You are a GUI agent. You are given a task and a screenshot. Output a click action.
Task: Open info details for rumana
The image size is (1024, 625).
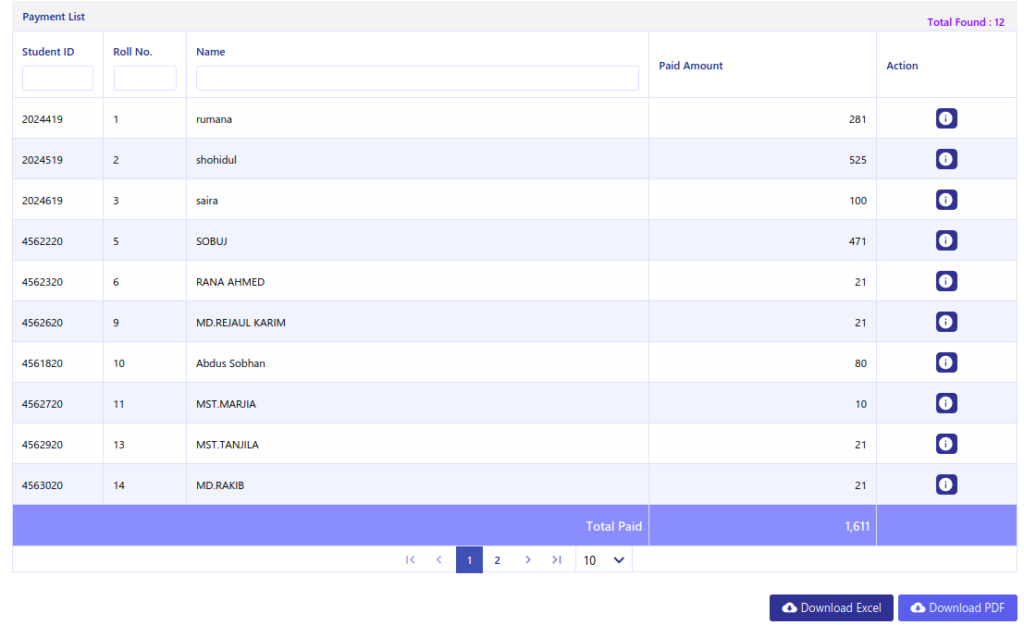(946, 118)
